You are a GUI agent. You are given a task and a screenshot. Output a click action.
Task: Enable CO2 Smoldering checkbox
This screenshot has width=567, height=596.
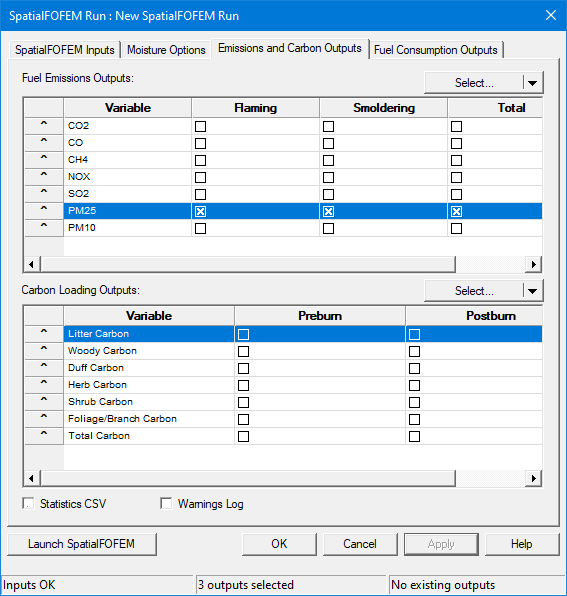click(328, 126)
